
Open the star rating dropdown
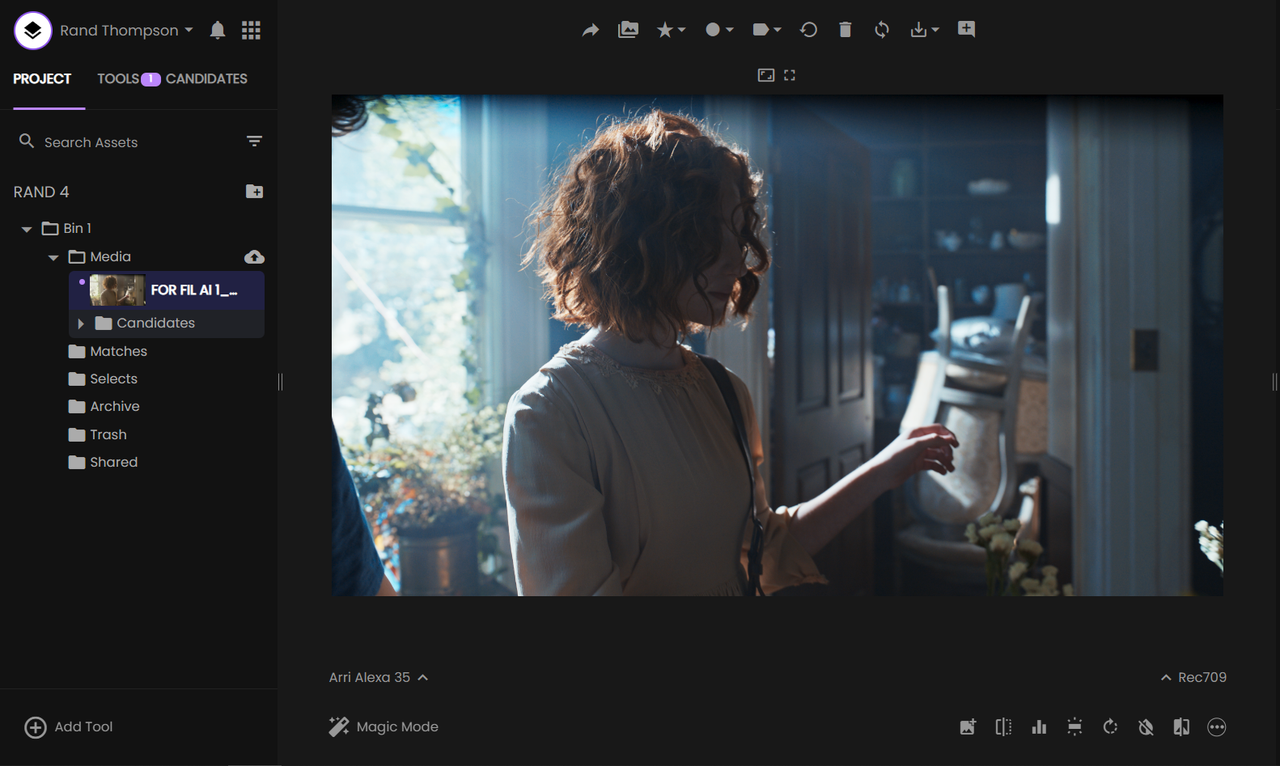pos(670,30)
